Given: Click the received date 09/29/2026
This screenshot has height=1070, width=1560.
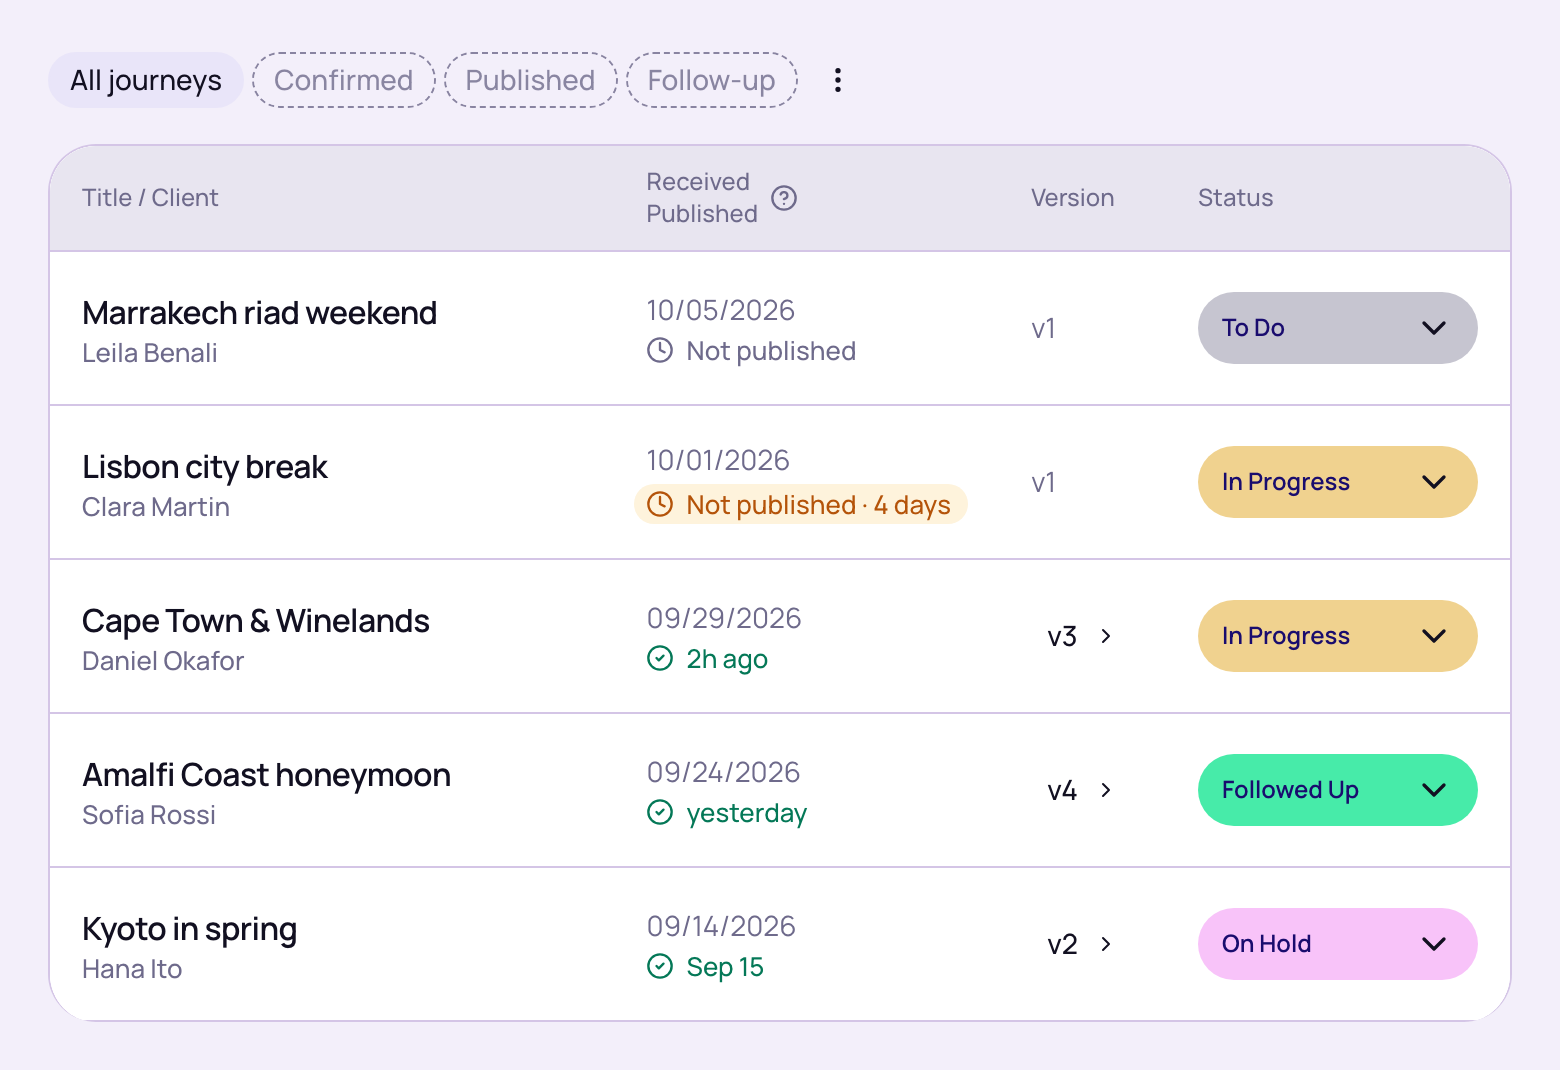Looking at the screenshot, I should pyautogui.click(x=724, y=618).
